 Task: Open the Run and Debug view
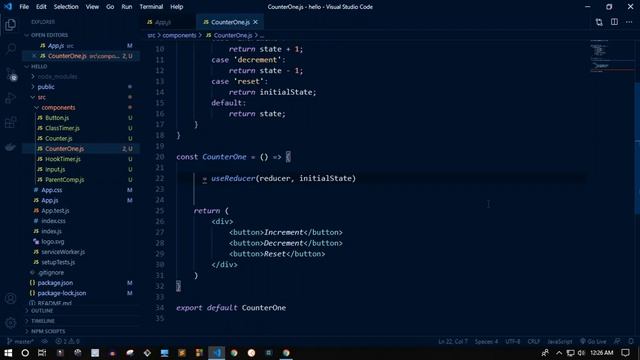point(11,98)
